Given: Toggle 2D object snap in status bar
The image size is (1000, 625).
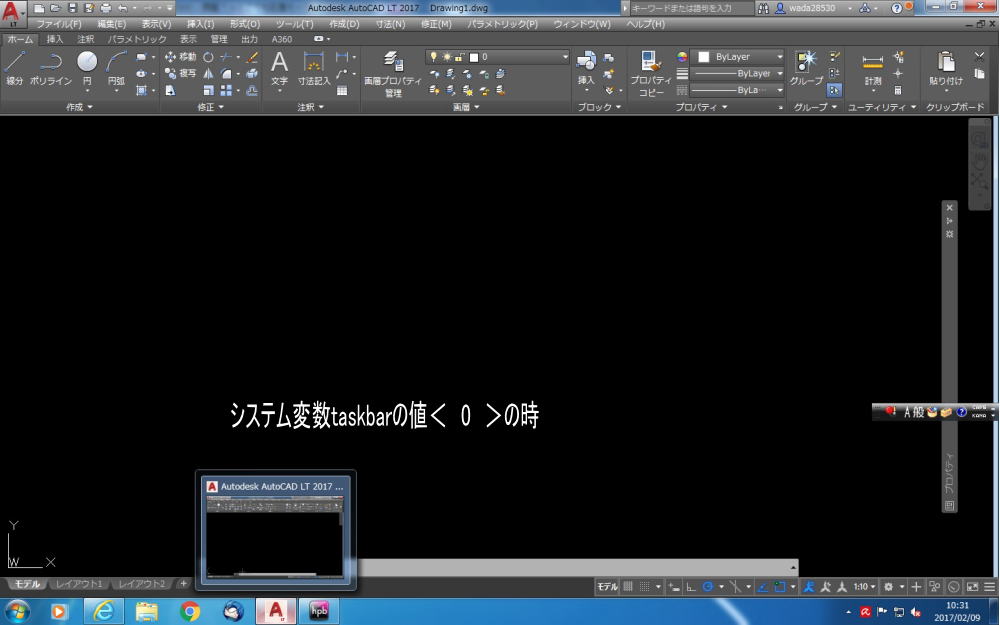Looking at the screenshot, I should (779, 587).
